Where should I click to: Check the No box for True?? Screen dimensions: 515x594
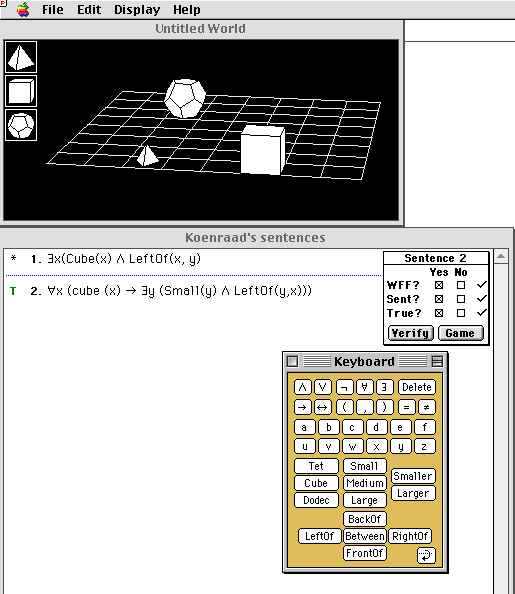[461, 313]
